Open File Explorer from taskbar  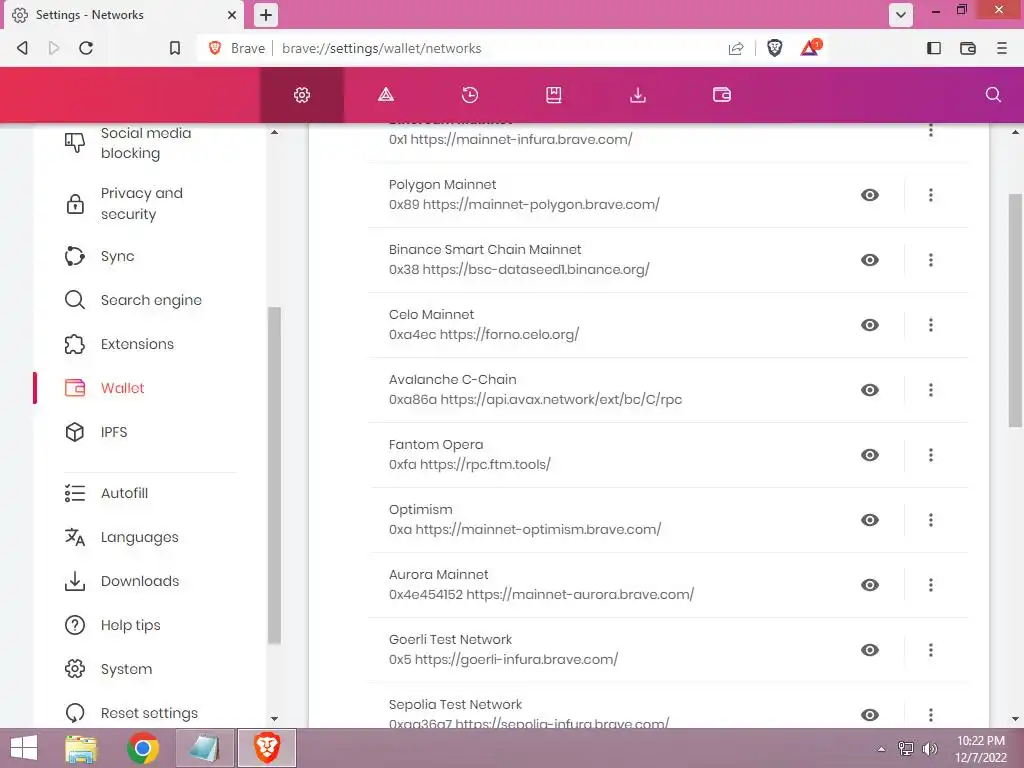(x=81, y=748)
